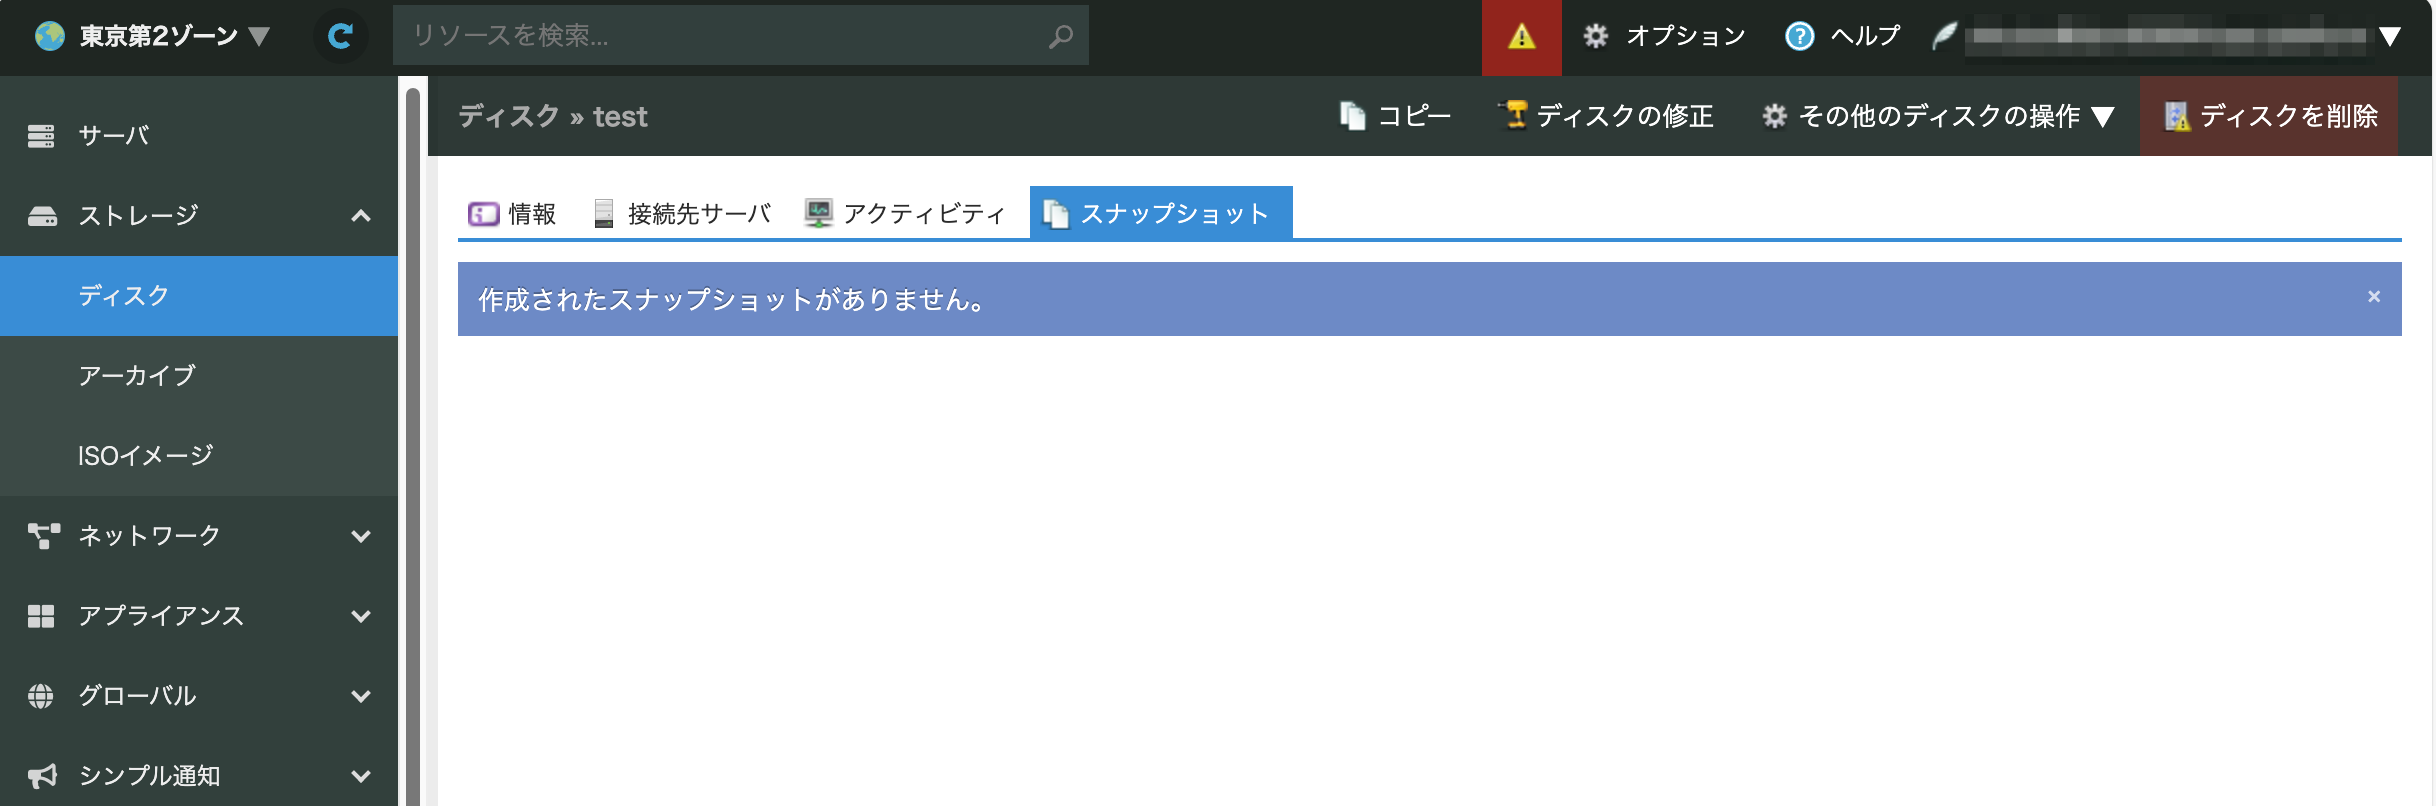Collapse the ストレージ section
2436x806 pixels.
click(x=361, y=216)
